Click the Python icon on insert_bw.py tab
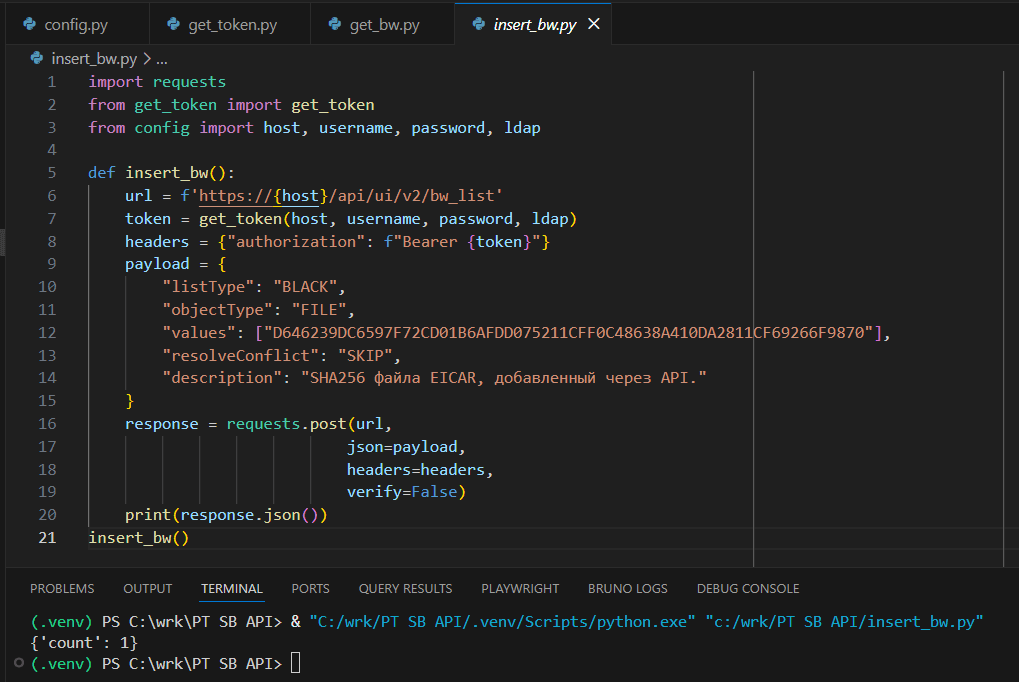This screenshot has height=682, width=1019. pos(479,24)
